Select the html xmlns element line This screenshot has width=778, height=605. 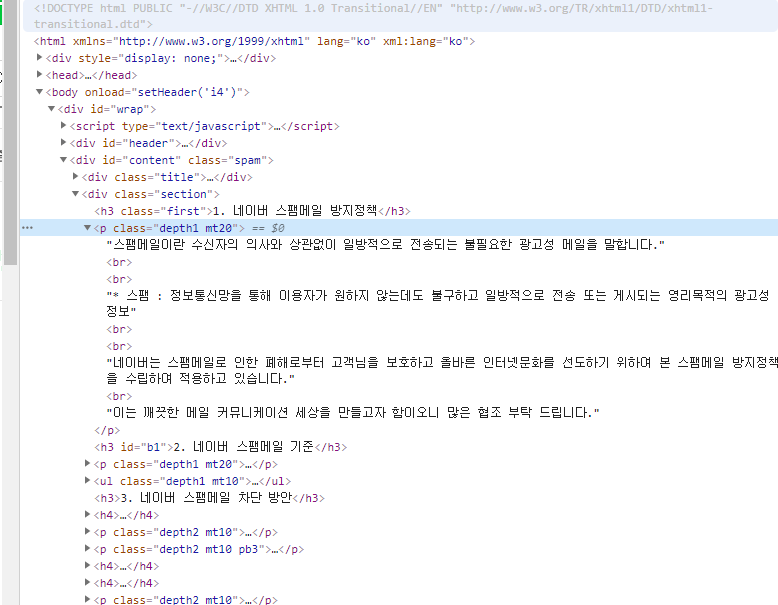click(254, 41)
